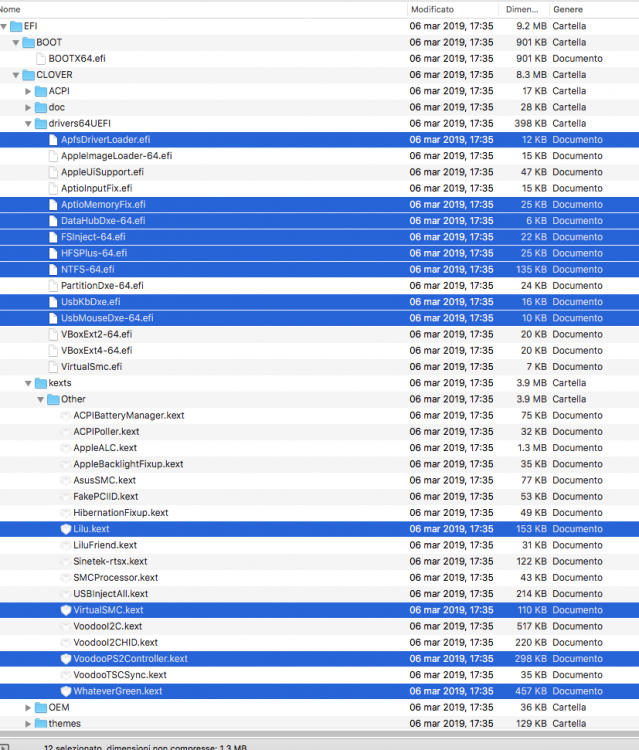Select the AppleUiSupport.efi file name

pos(102,172)
